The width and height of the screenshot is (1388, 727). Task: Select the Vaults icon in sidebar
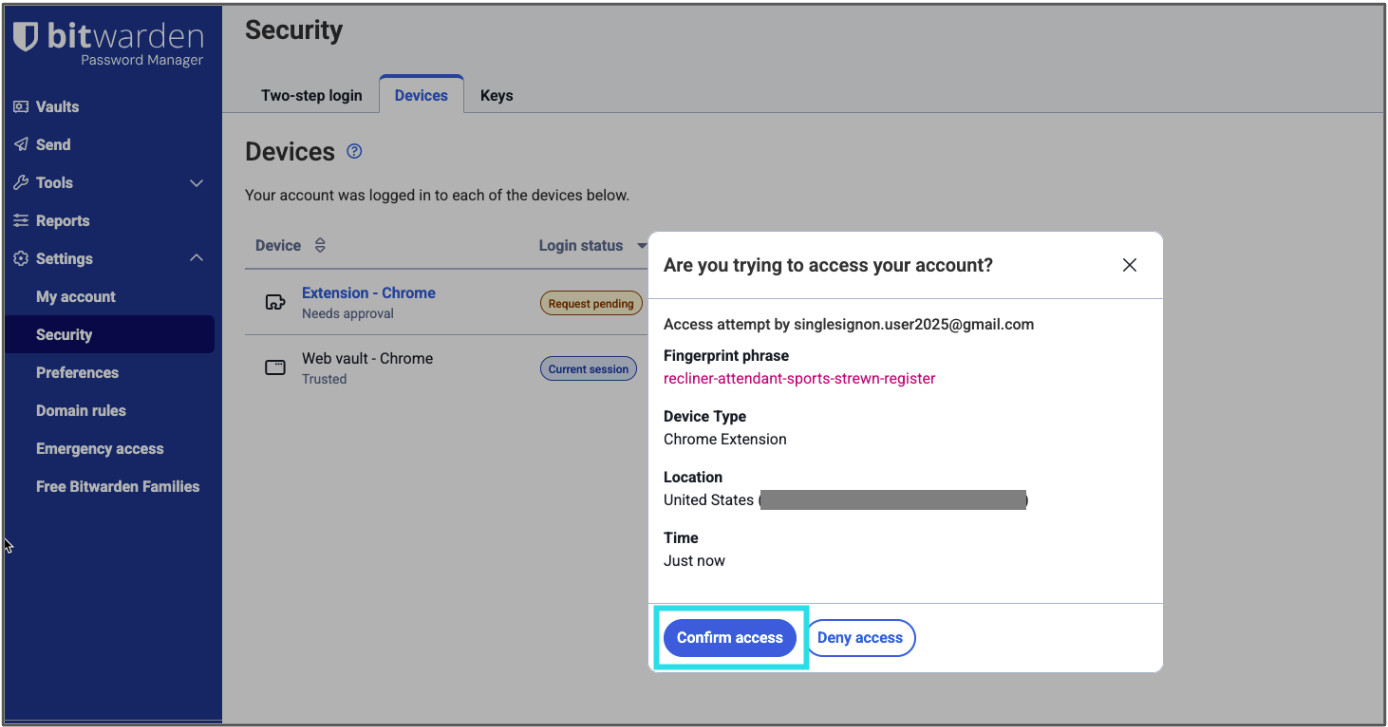(21, 106)
